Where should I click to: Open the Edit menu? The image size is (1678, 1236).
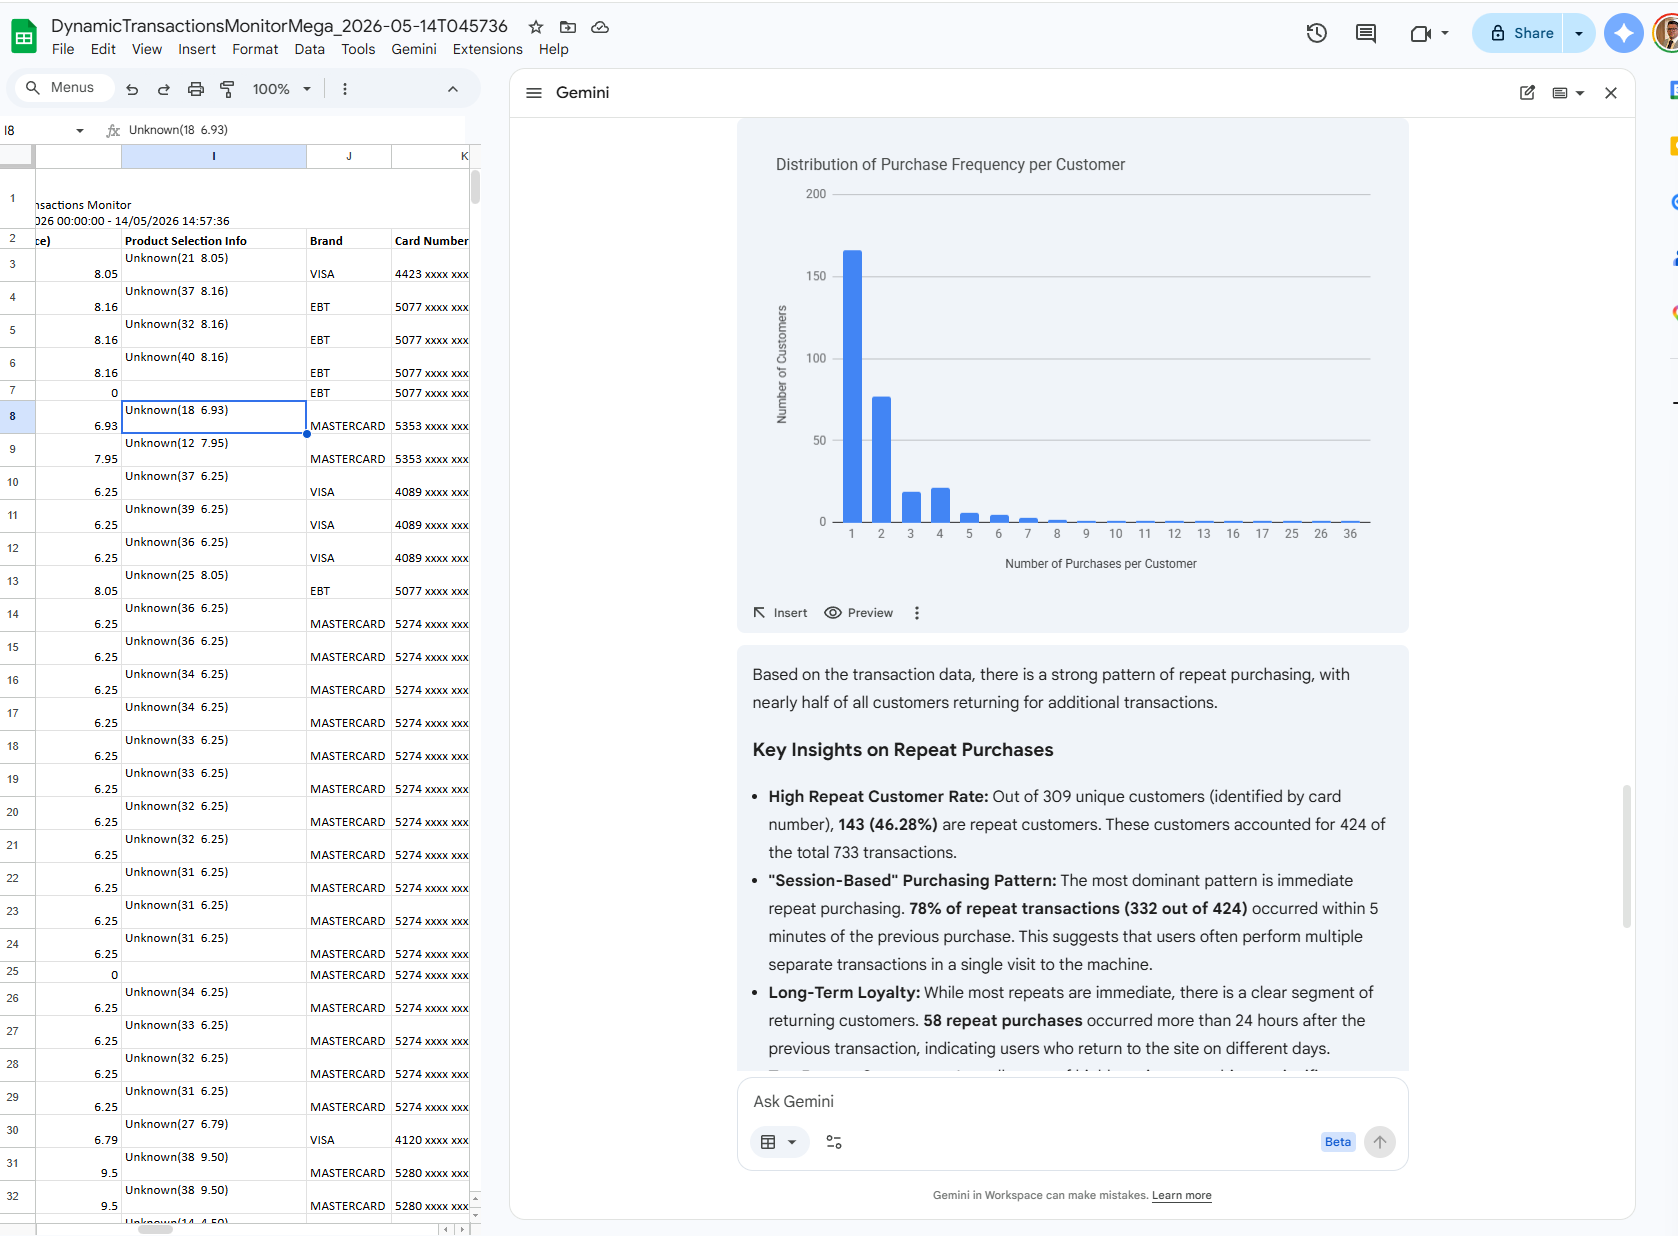pyautogui.click(x=103, y=49)
